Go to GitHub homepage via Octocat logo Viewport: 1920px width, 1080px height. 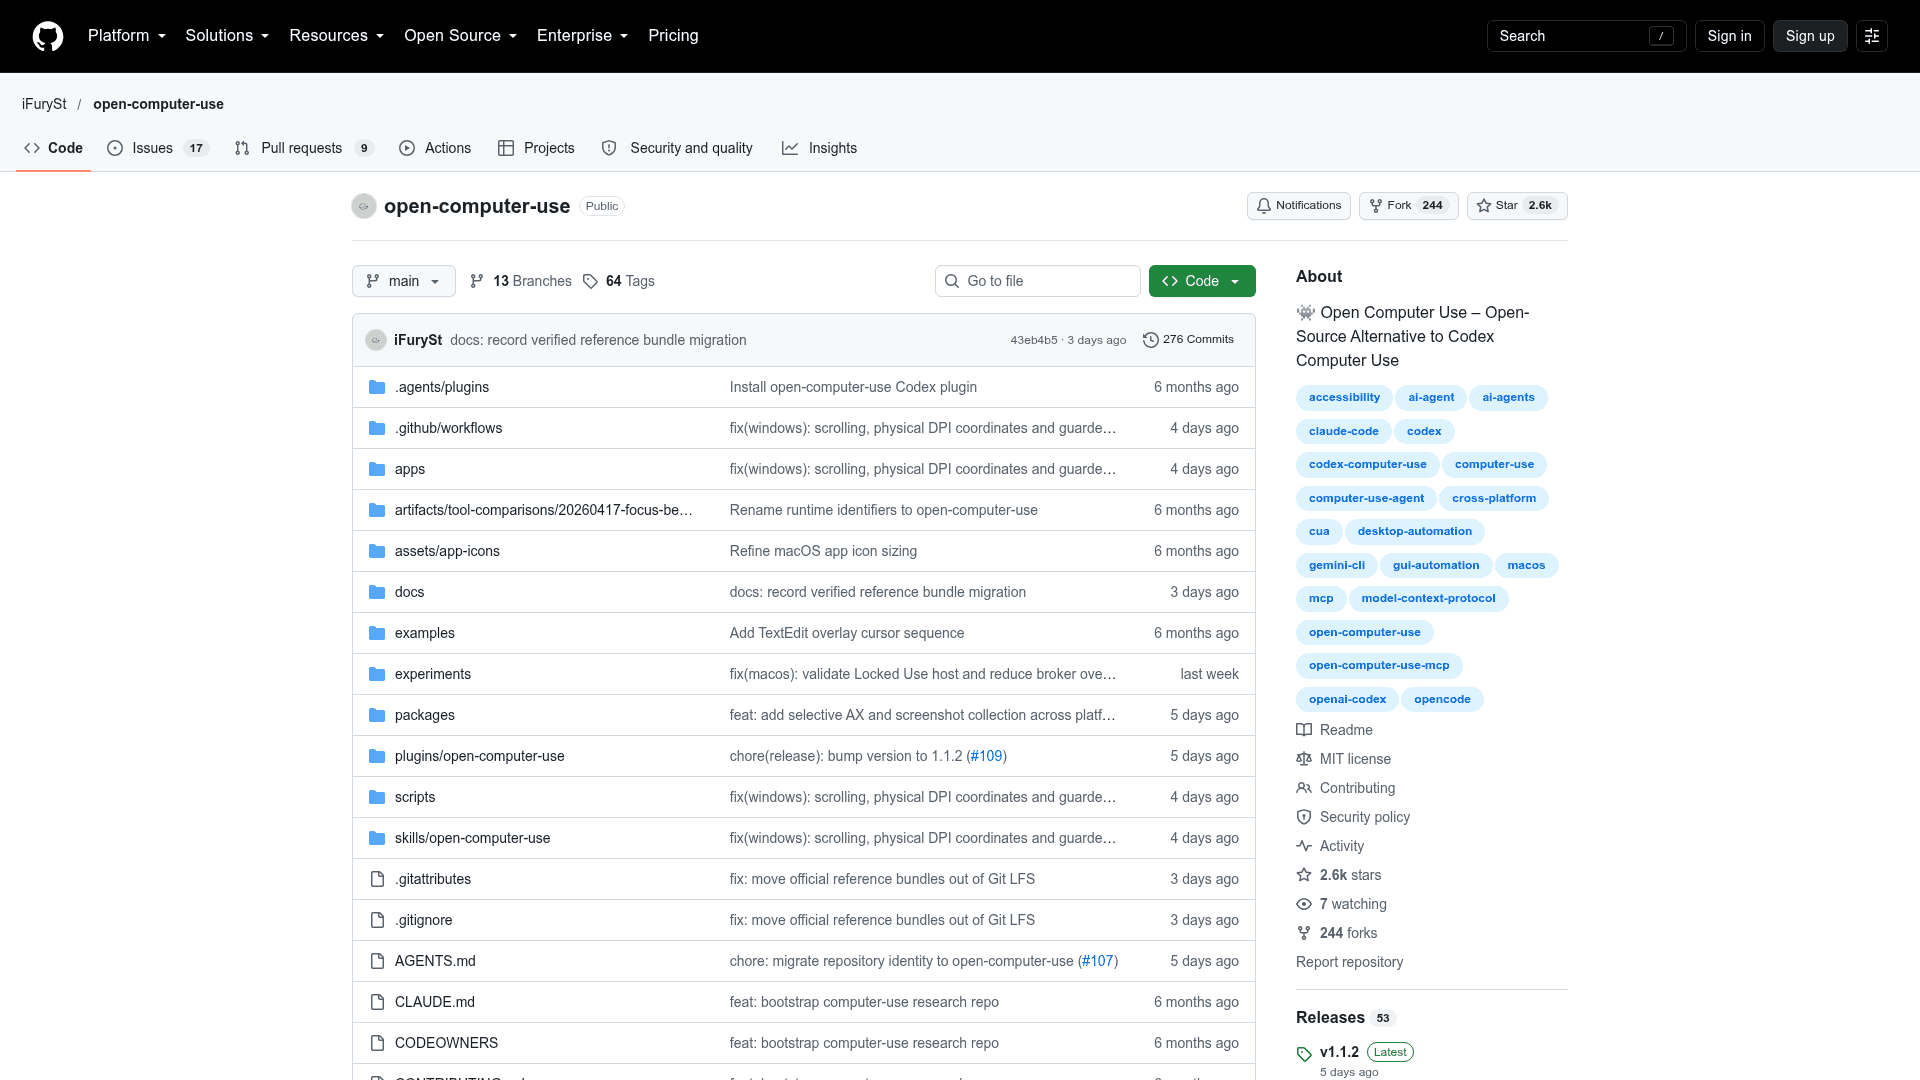point(48,36)
